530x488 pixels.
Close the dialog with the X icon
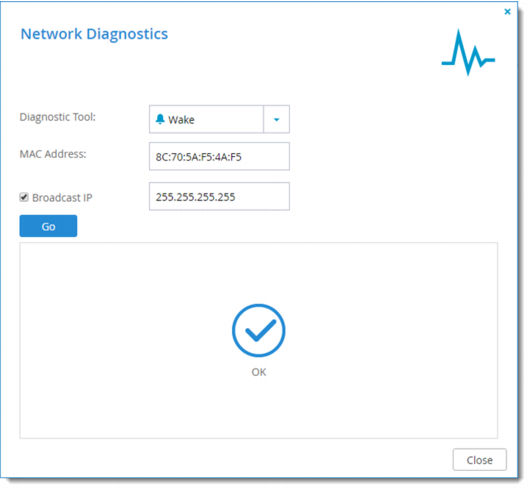(x=507, y=12)
